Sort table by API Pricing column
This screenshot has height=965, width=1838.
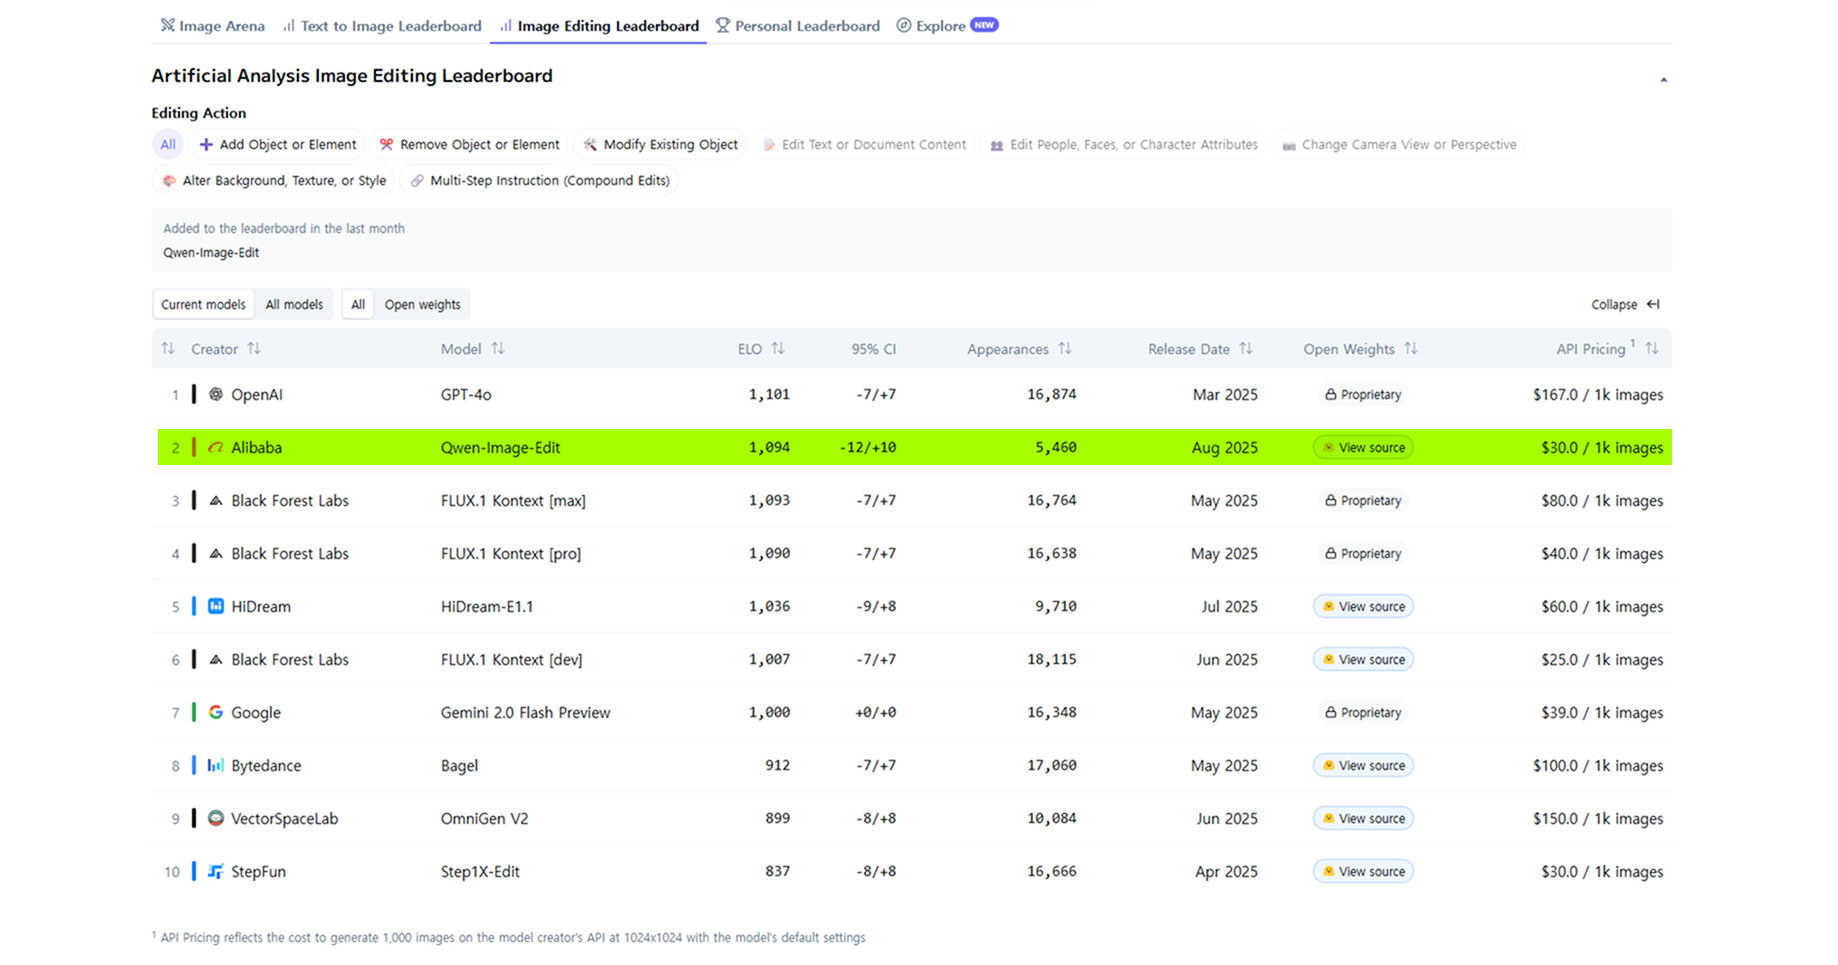coord(1607,349)
